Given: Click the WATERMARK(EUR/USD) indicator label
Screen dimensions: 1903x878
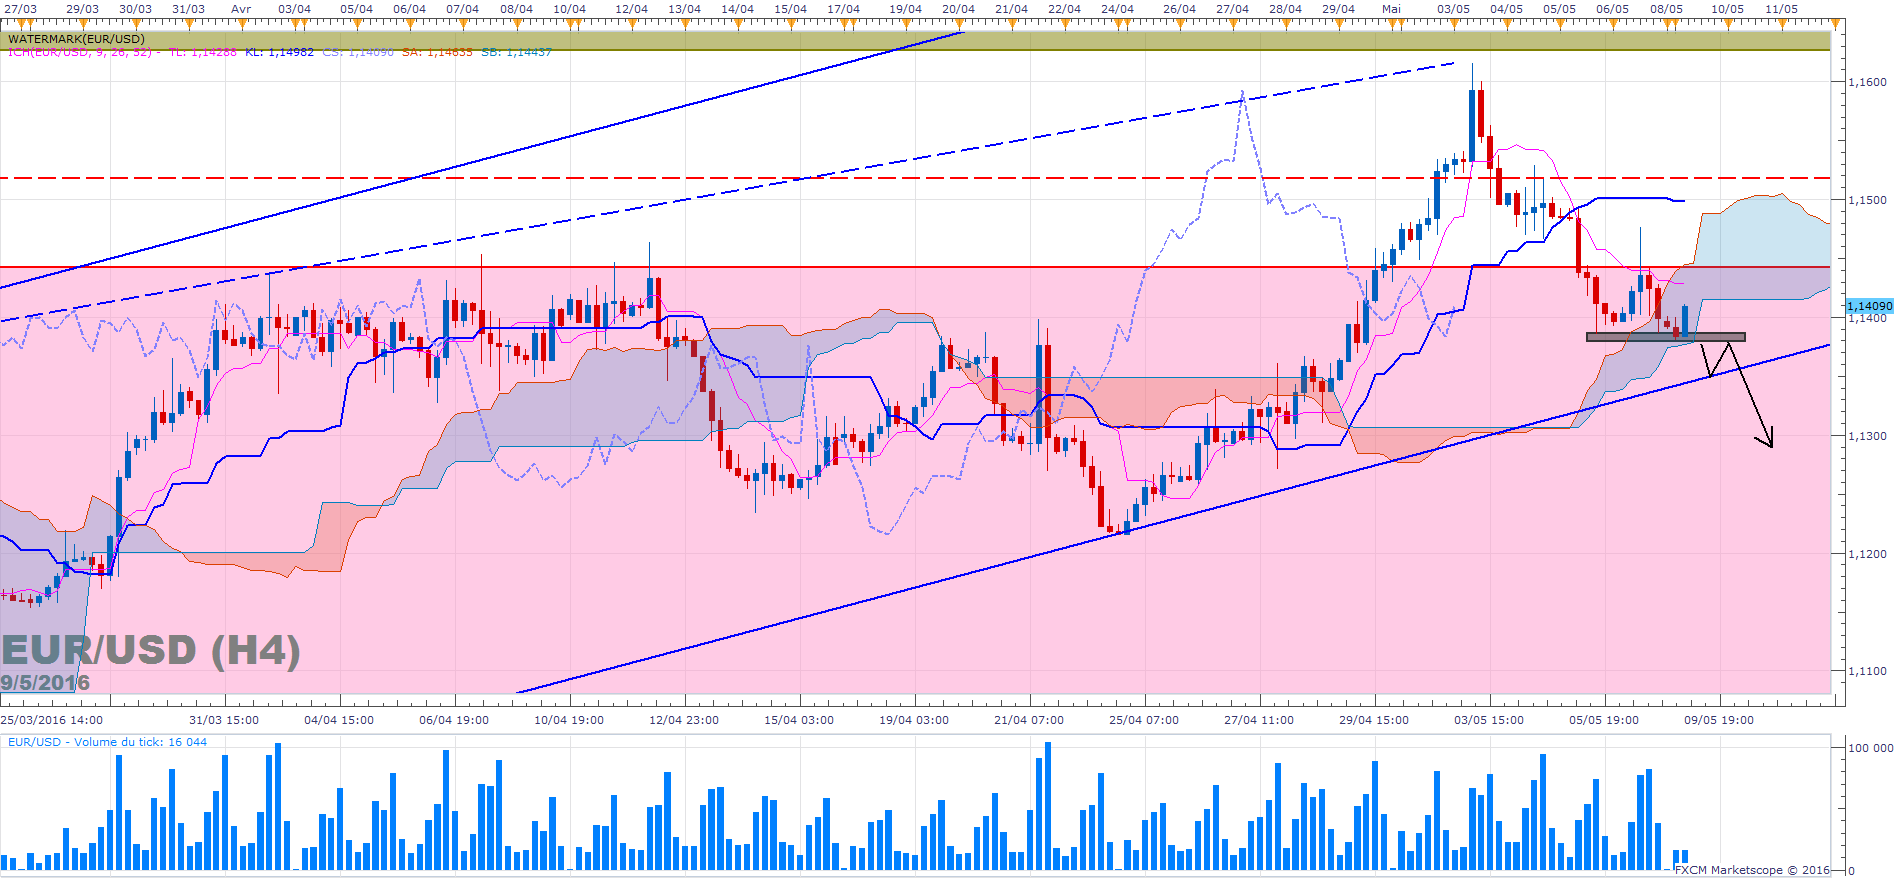Looking at the screenshot, I should pyautogui.click(x=76, y=39).
